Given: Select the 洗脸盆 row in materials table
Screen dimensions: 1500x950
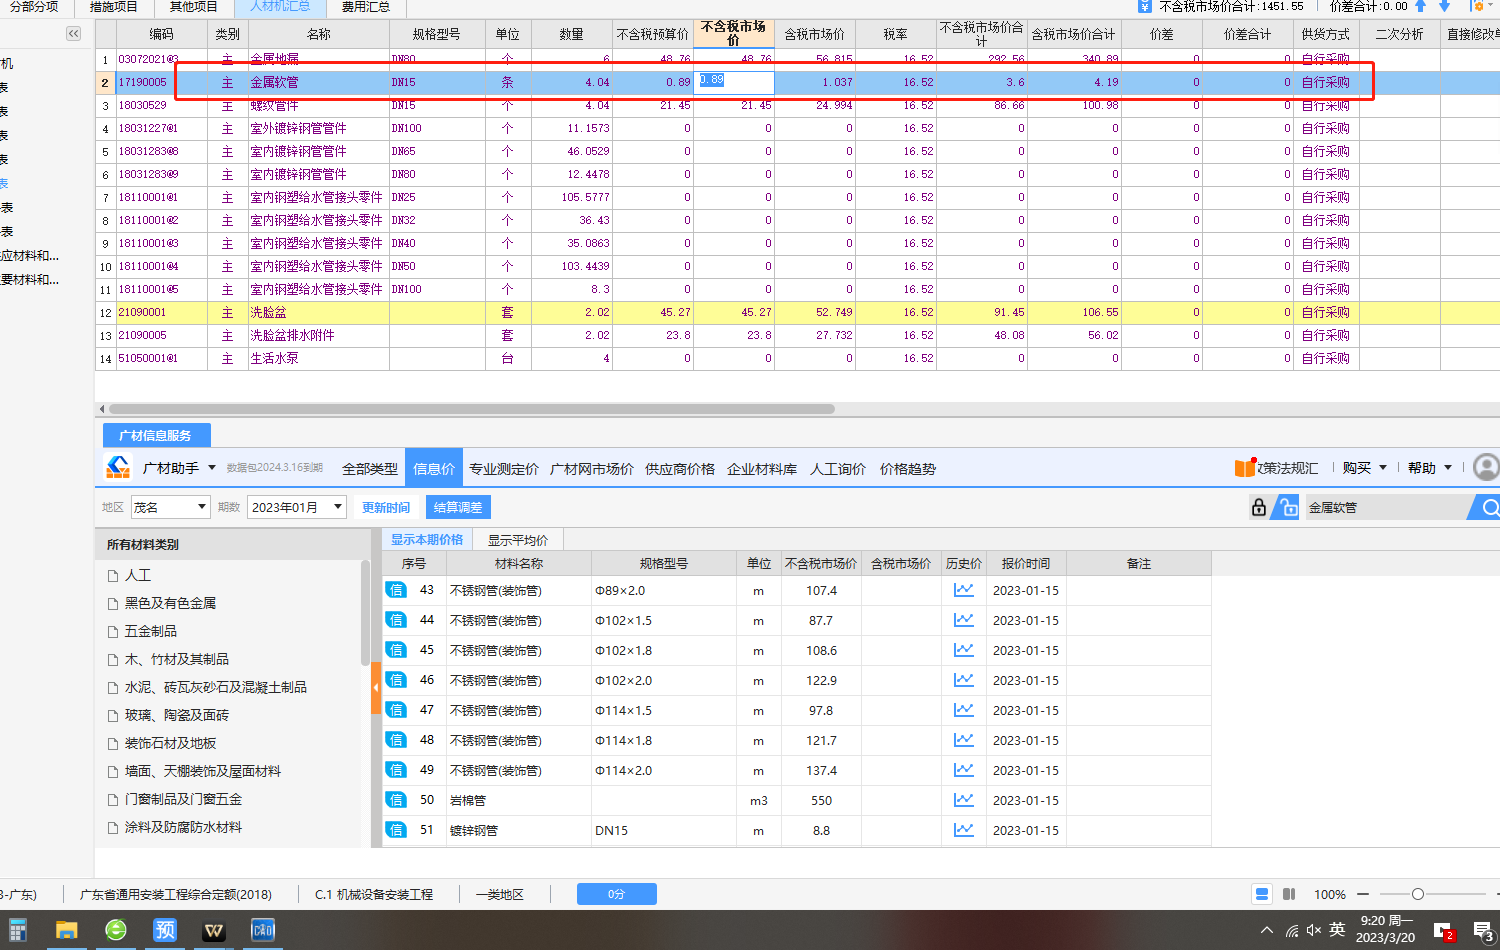Looking at the screenshot, I should [x=797, y=312].
